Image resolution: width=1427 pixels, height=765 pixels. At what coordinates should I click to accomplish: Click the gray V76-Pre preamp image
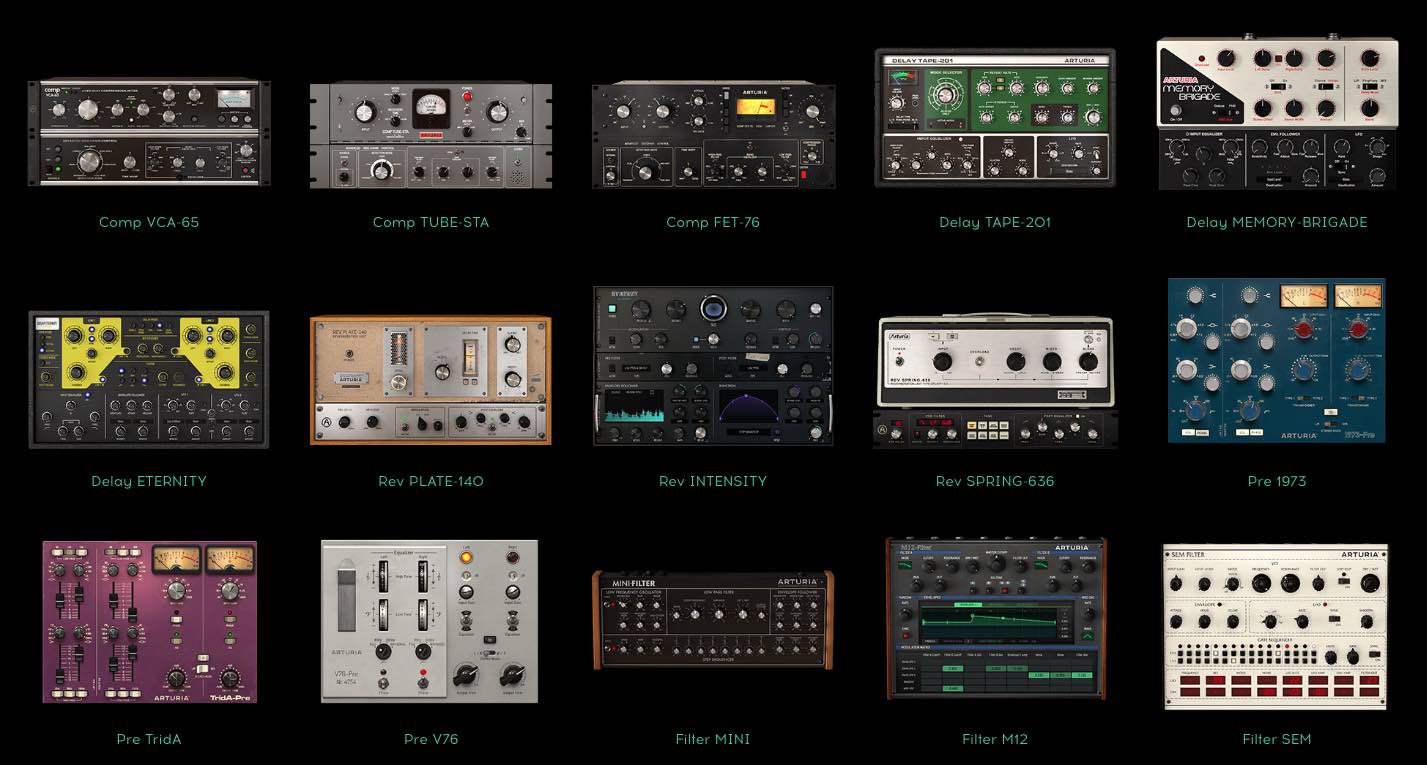pos(429,621)
